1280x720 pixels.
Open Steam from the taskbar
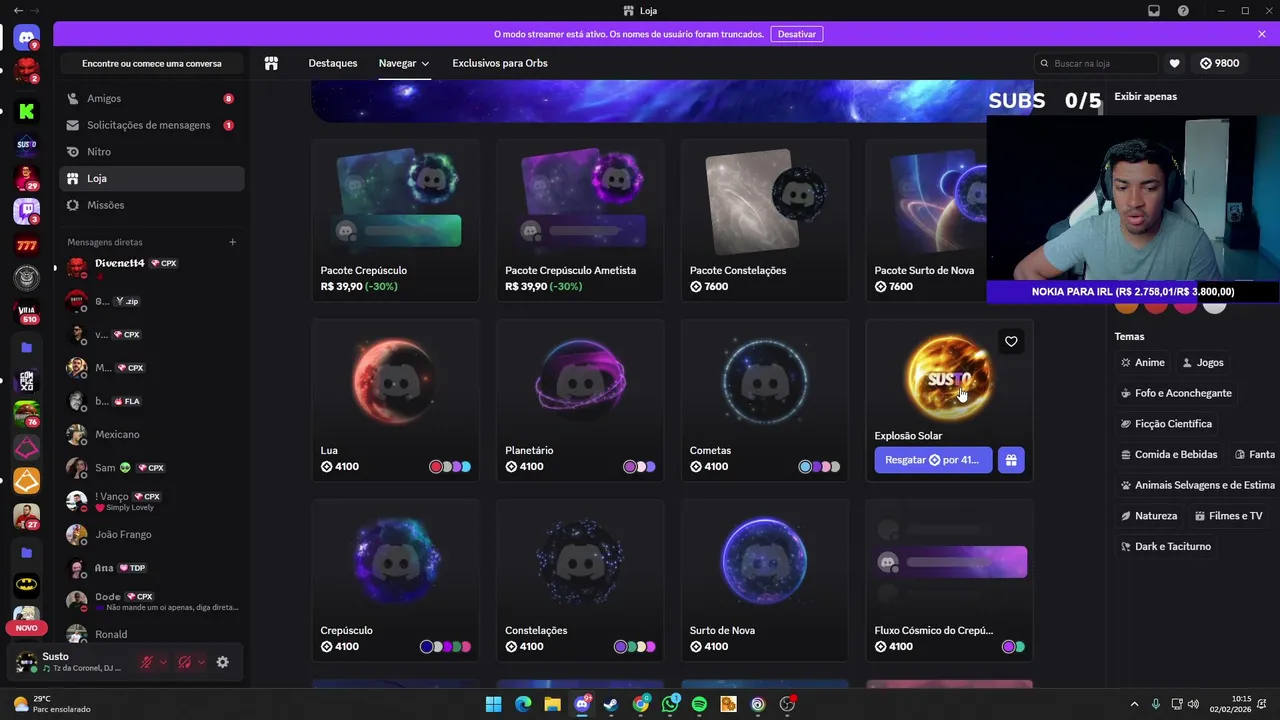611,704
